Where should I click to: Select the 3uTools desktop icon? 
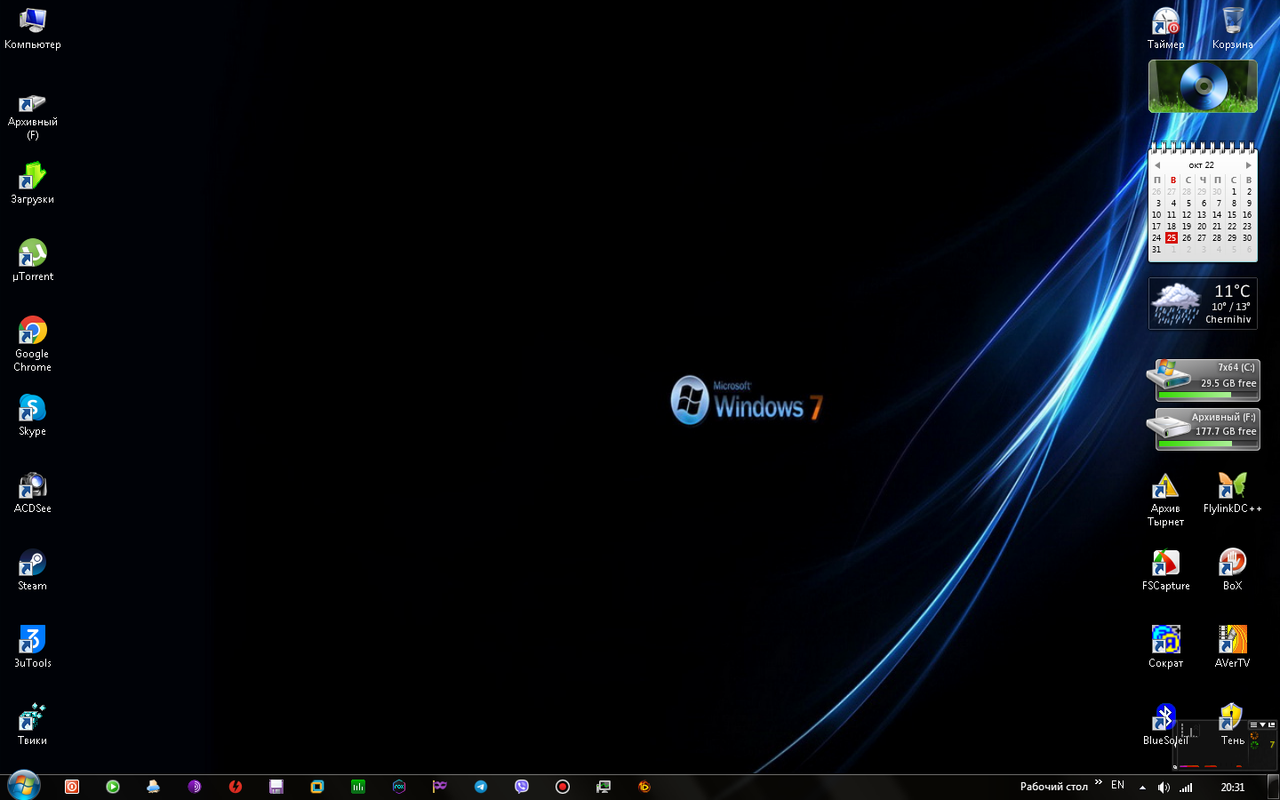tap(32, 647)
